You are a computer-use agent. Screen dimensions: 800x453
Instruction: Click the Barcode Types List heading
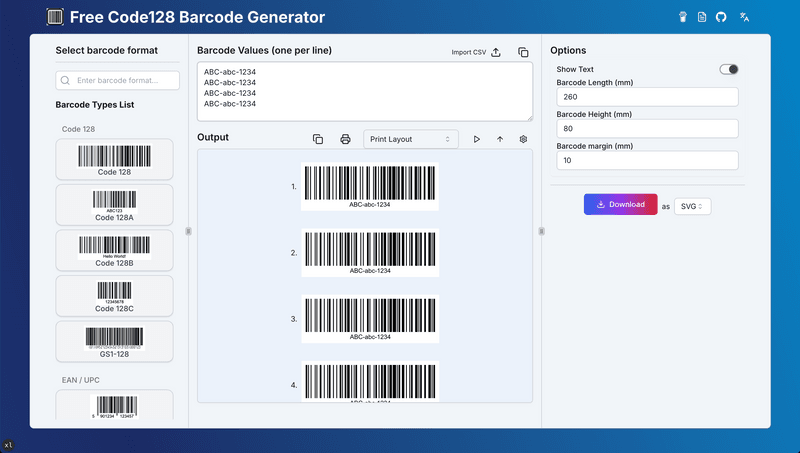pyautogui.click(x=95, y=105)
